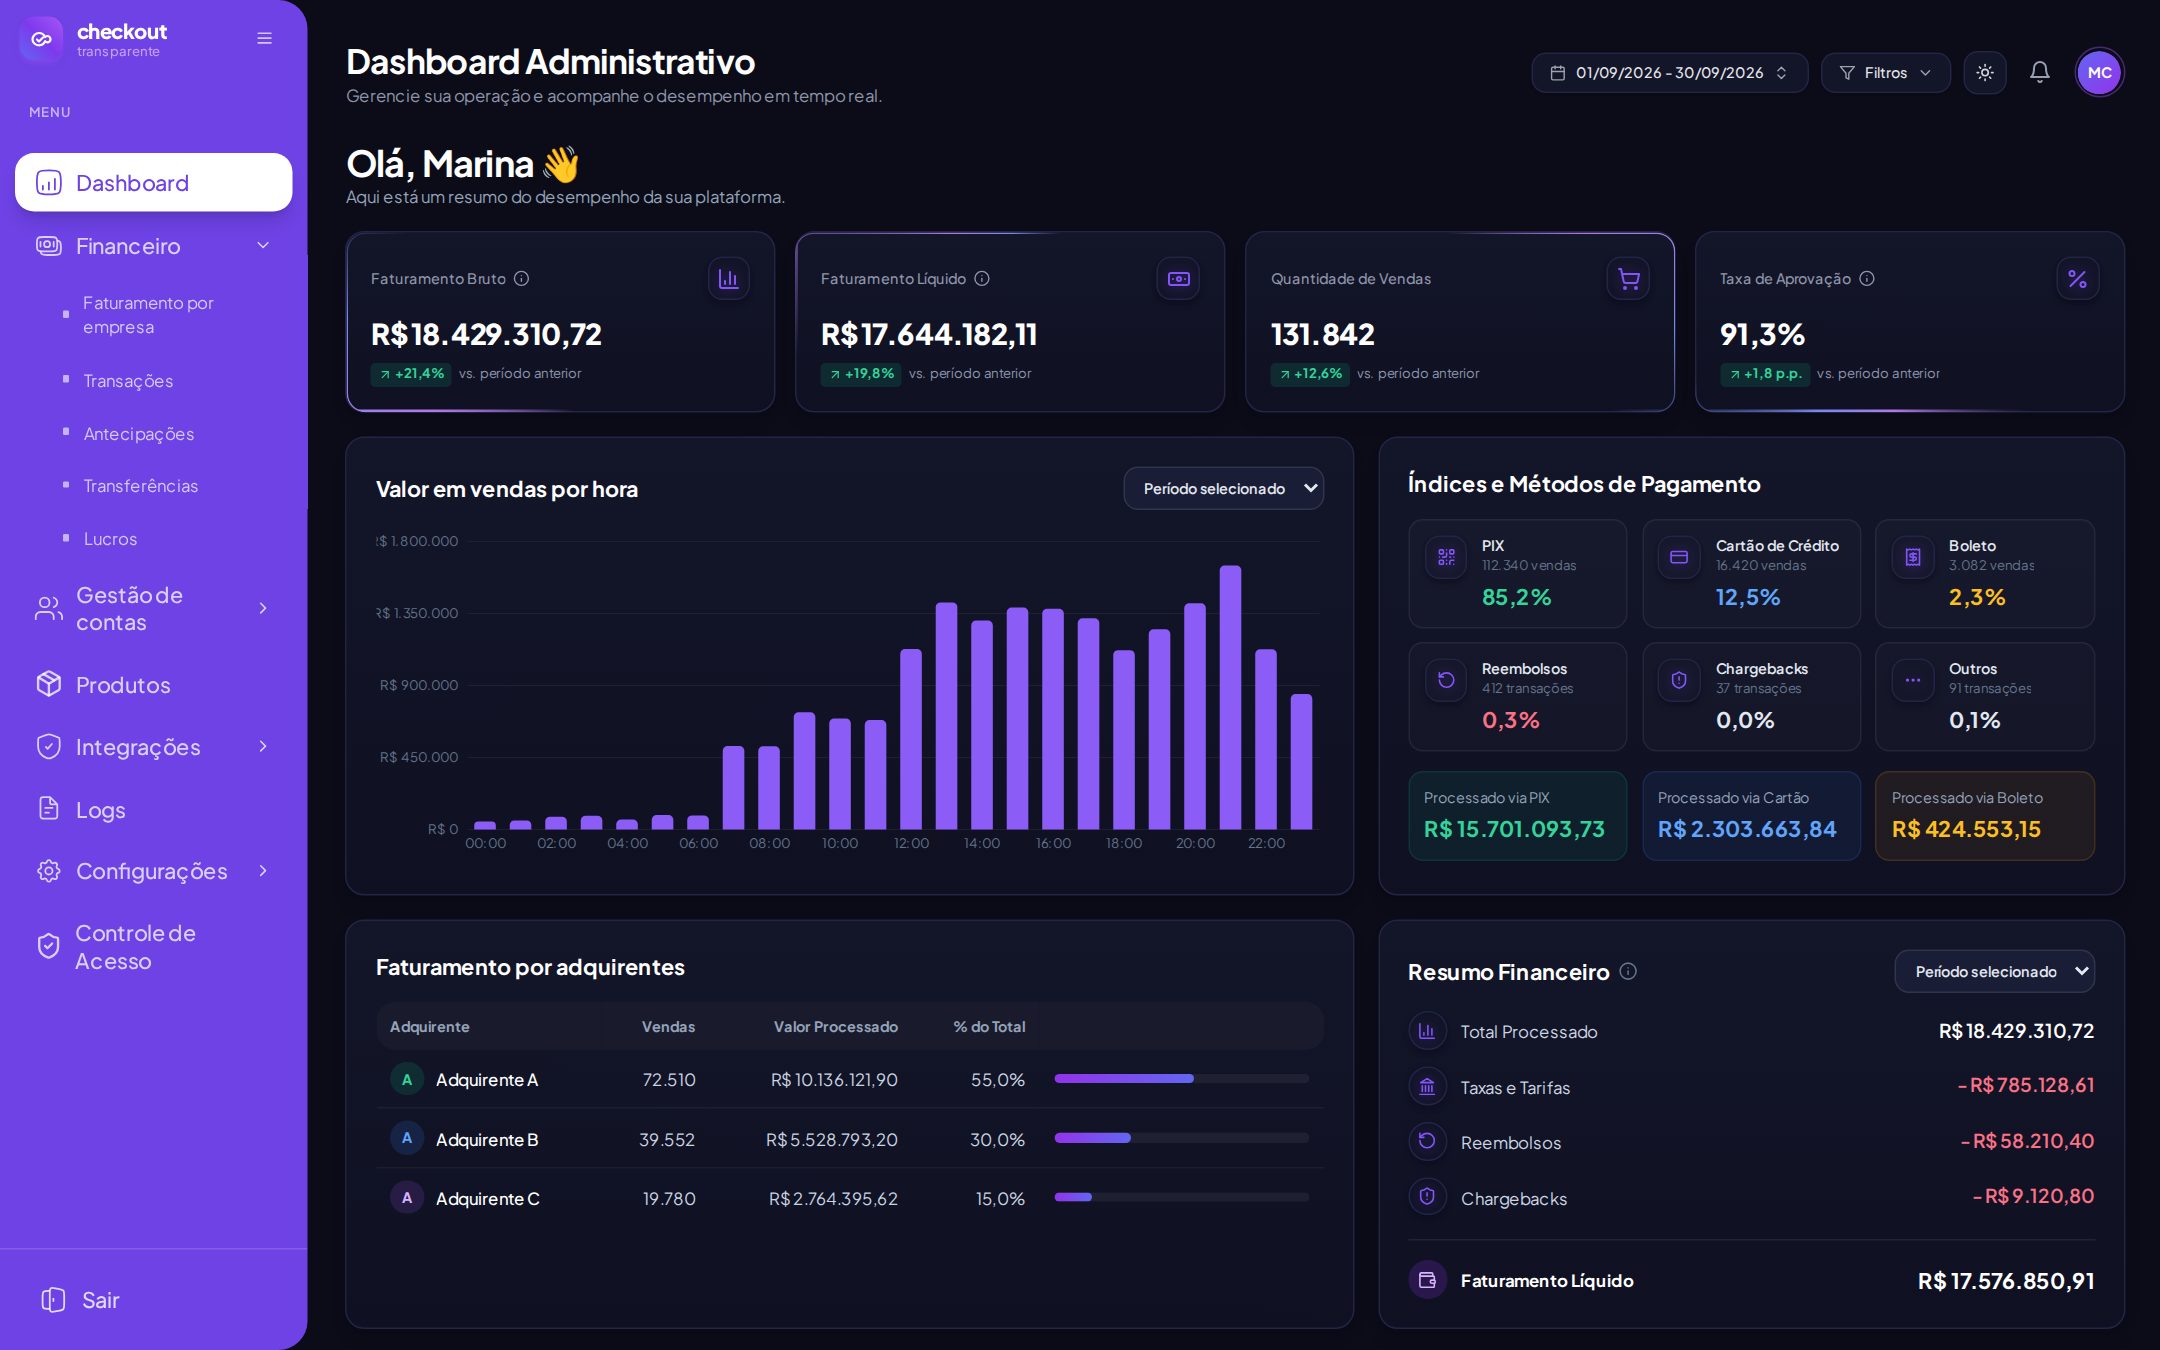The height and width of the screenshot is (1350, 2160).
Task: Click the shopping cart icon in Quantidade de Vendas card
Action: click(1628, 279)
